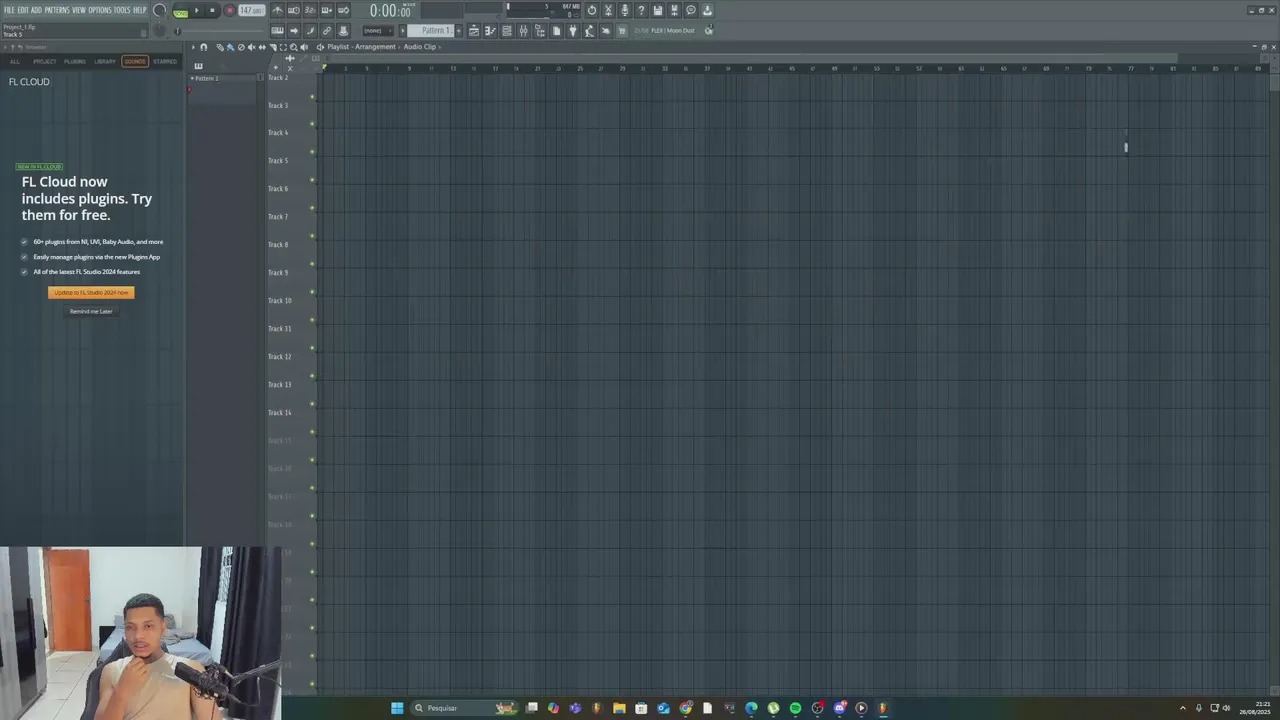
Task: Switch browser to ALL tab
Action: (x=15, y=61)
